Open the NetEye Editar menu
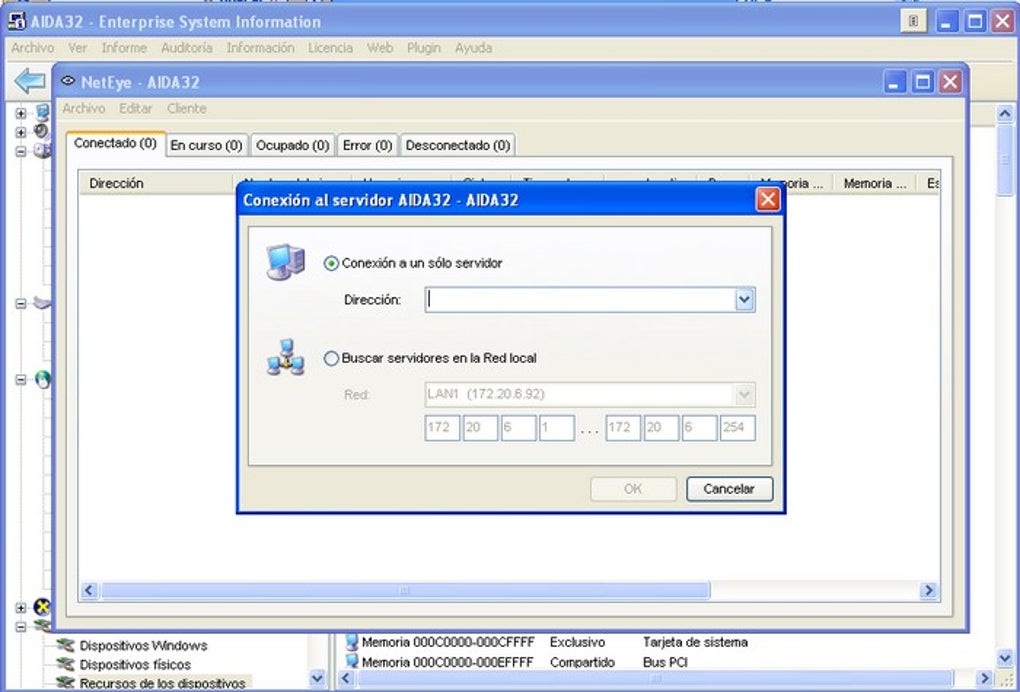Image resolution: width=1020 pixels, height=692 pixels. tap(135, 109)
